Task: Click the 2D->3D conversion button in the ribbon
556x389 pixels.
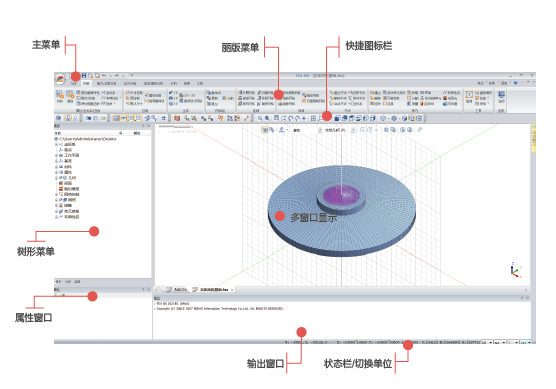Action: 187,95
